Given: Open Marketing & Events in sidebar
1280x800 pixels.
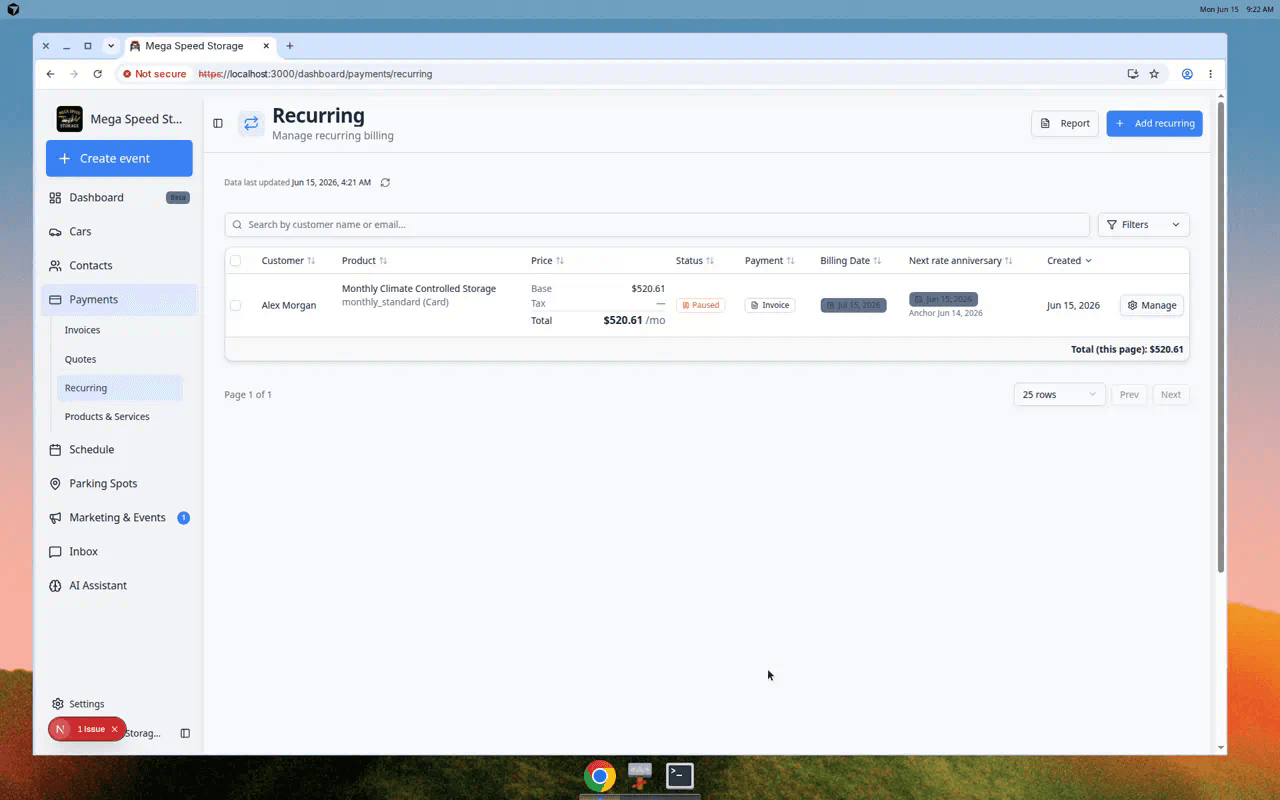Looking at the screenshot, I should 119,518.
